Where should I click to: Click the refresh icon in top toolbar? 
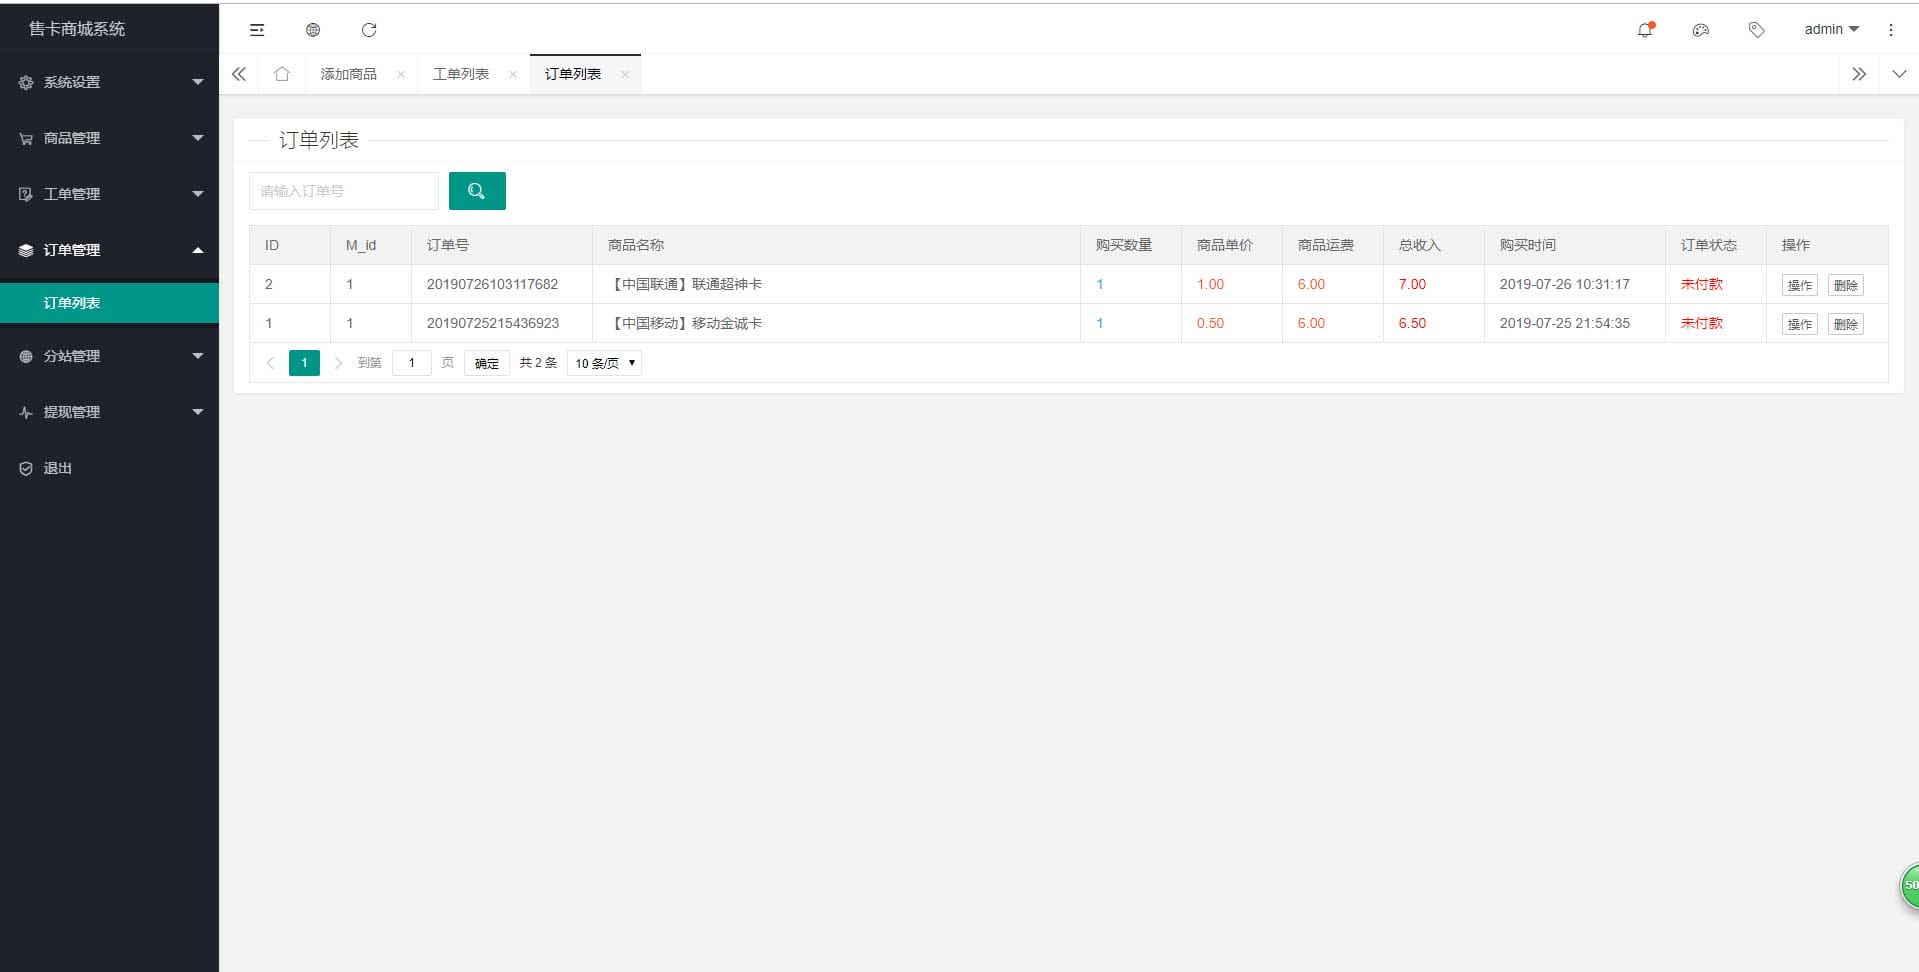click(x=369, y=30)
